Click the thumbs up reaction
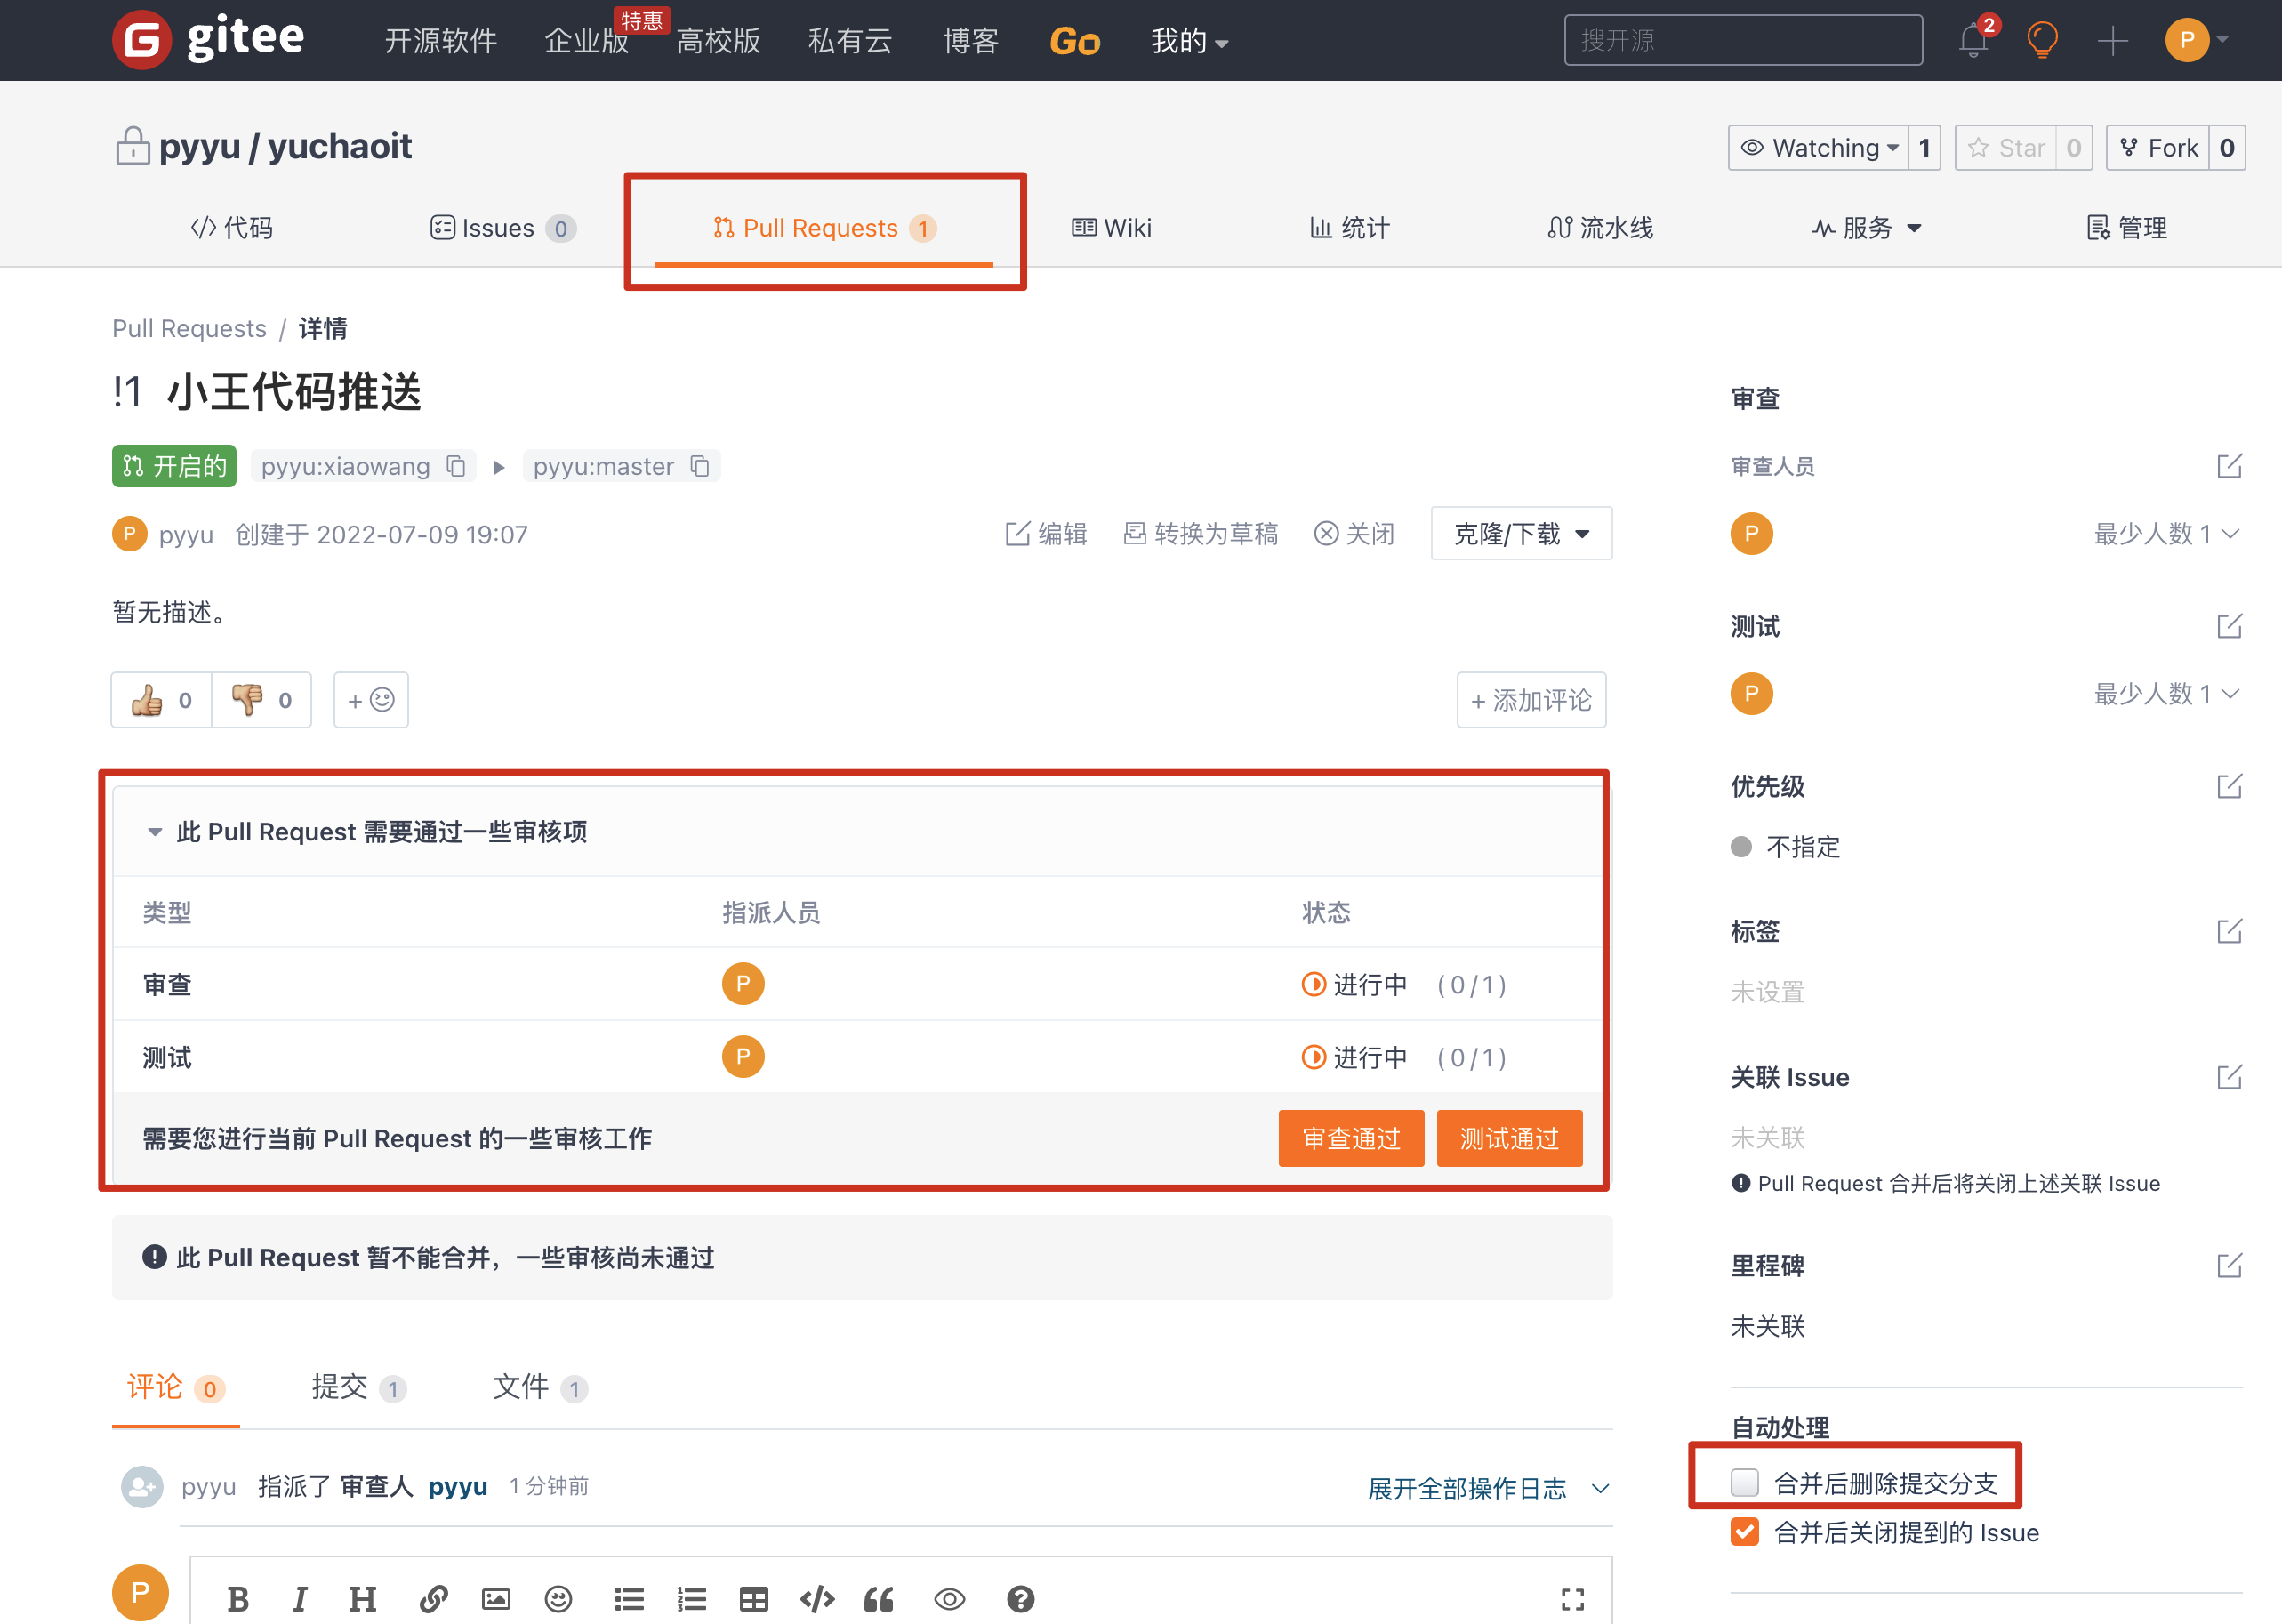2282x1624 pixels. [x=161, y=700]
